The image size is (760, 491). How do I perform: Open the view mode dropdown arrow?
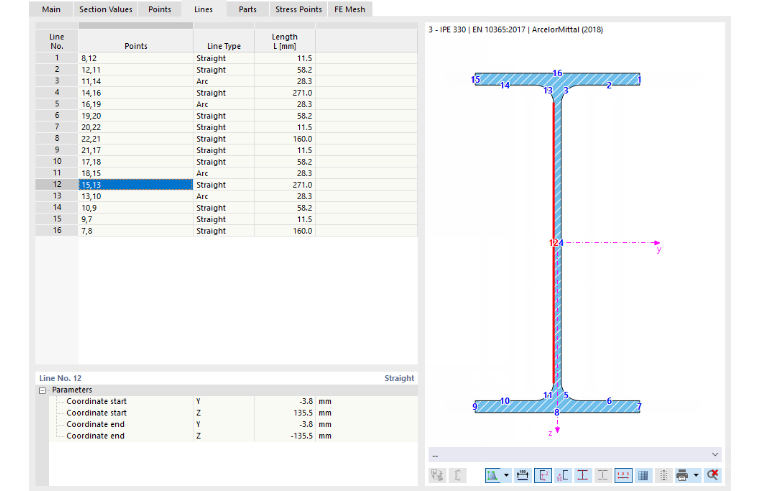[507, 475]
